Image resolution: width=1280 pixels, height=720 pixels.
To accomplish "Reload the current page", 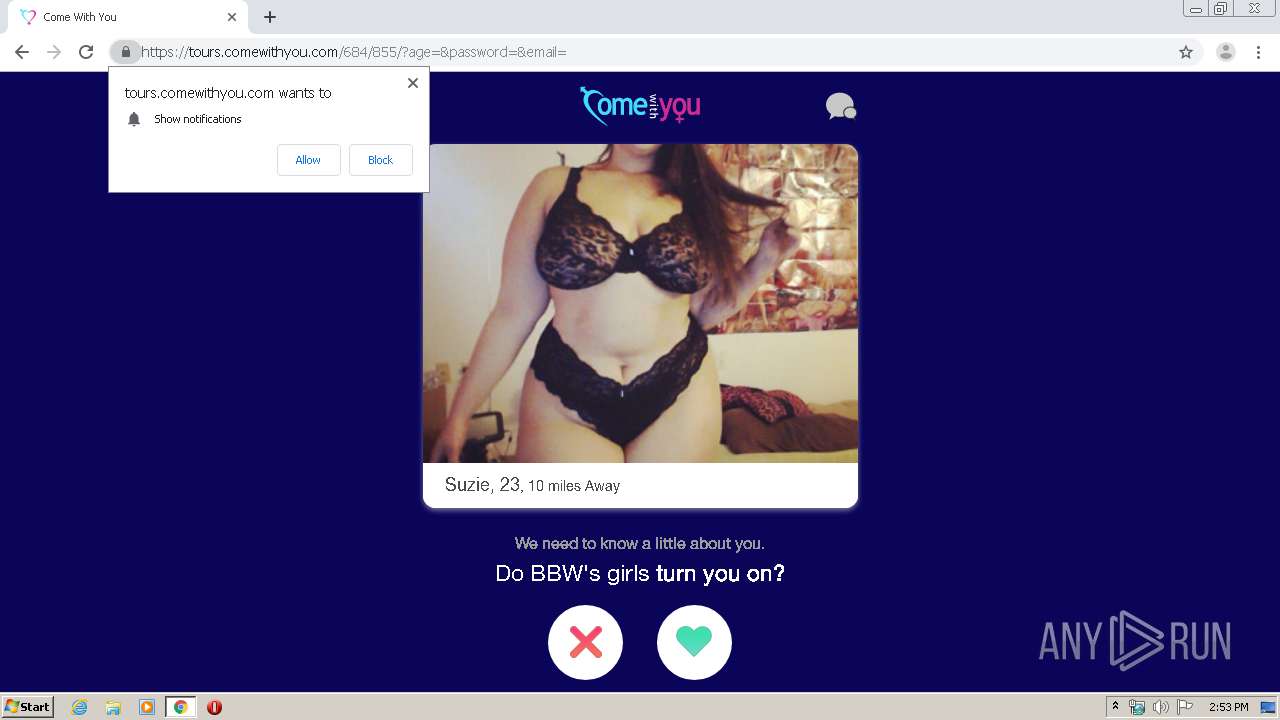I will 86,52.
